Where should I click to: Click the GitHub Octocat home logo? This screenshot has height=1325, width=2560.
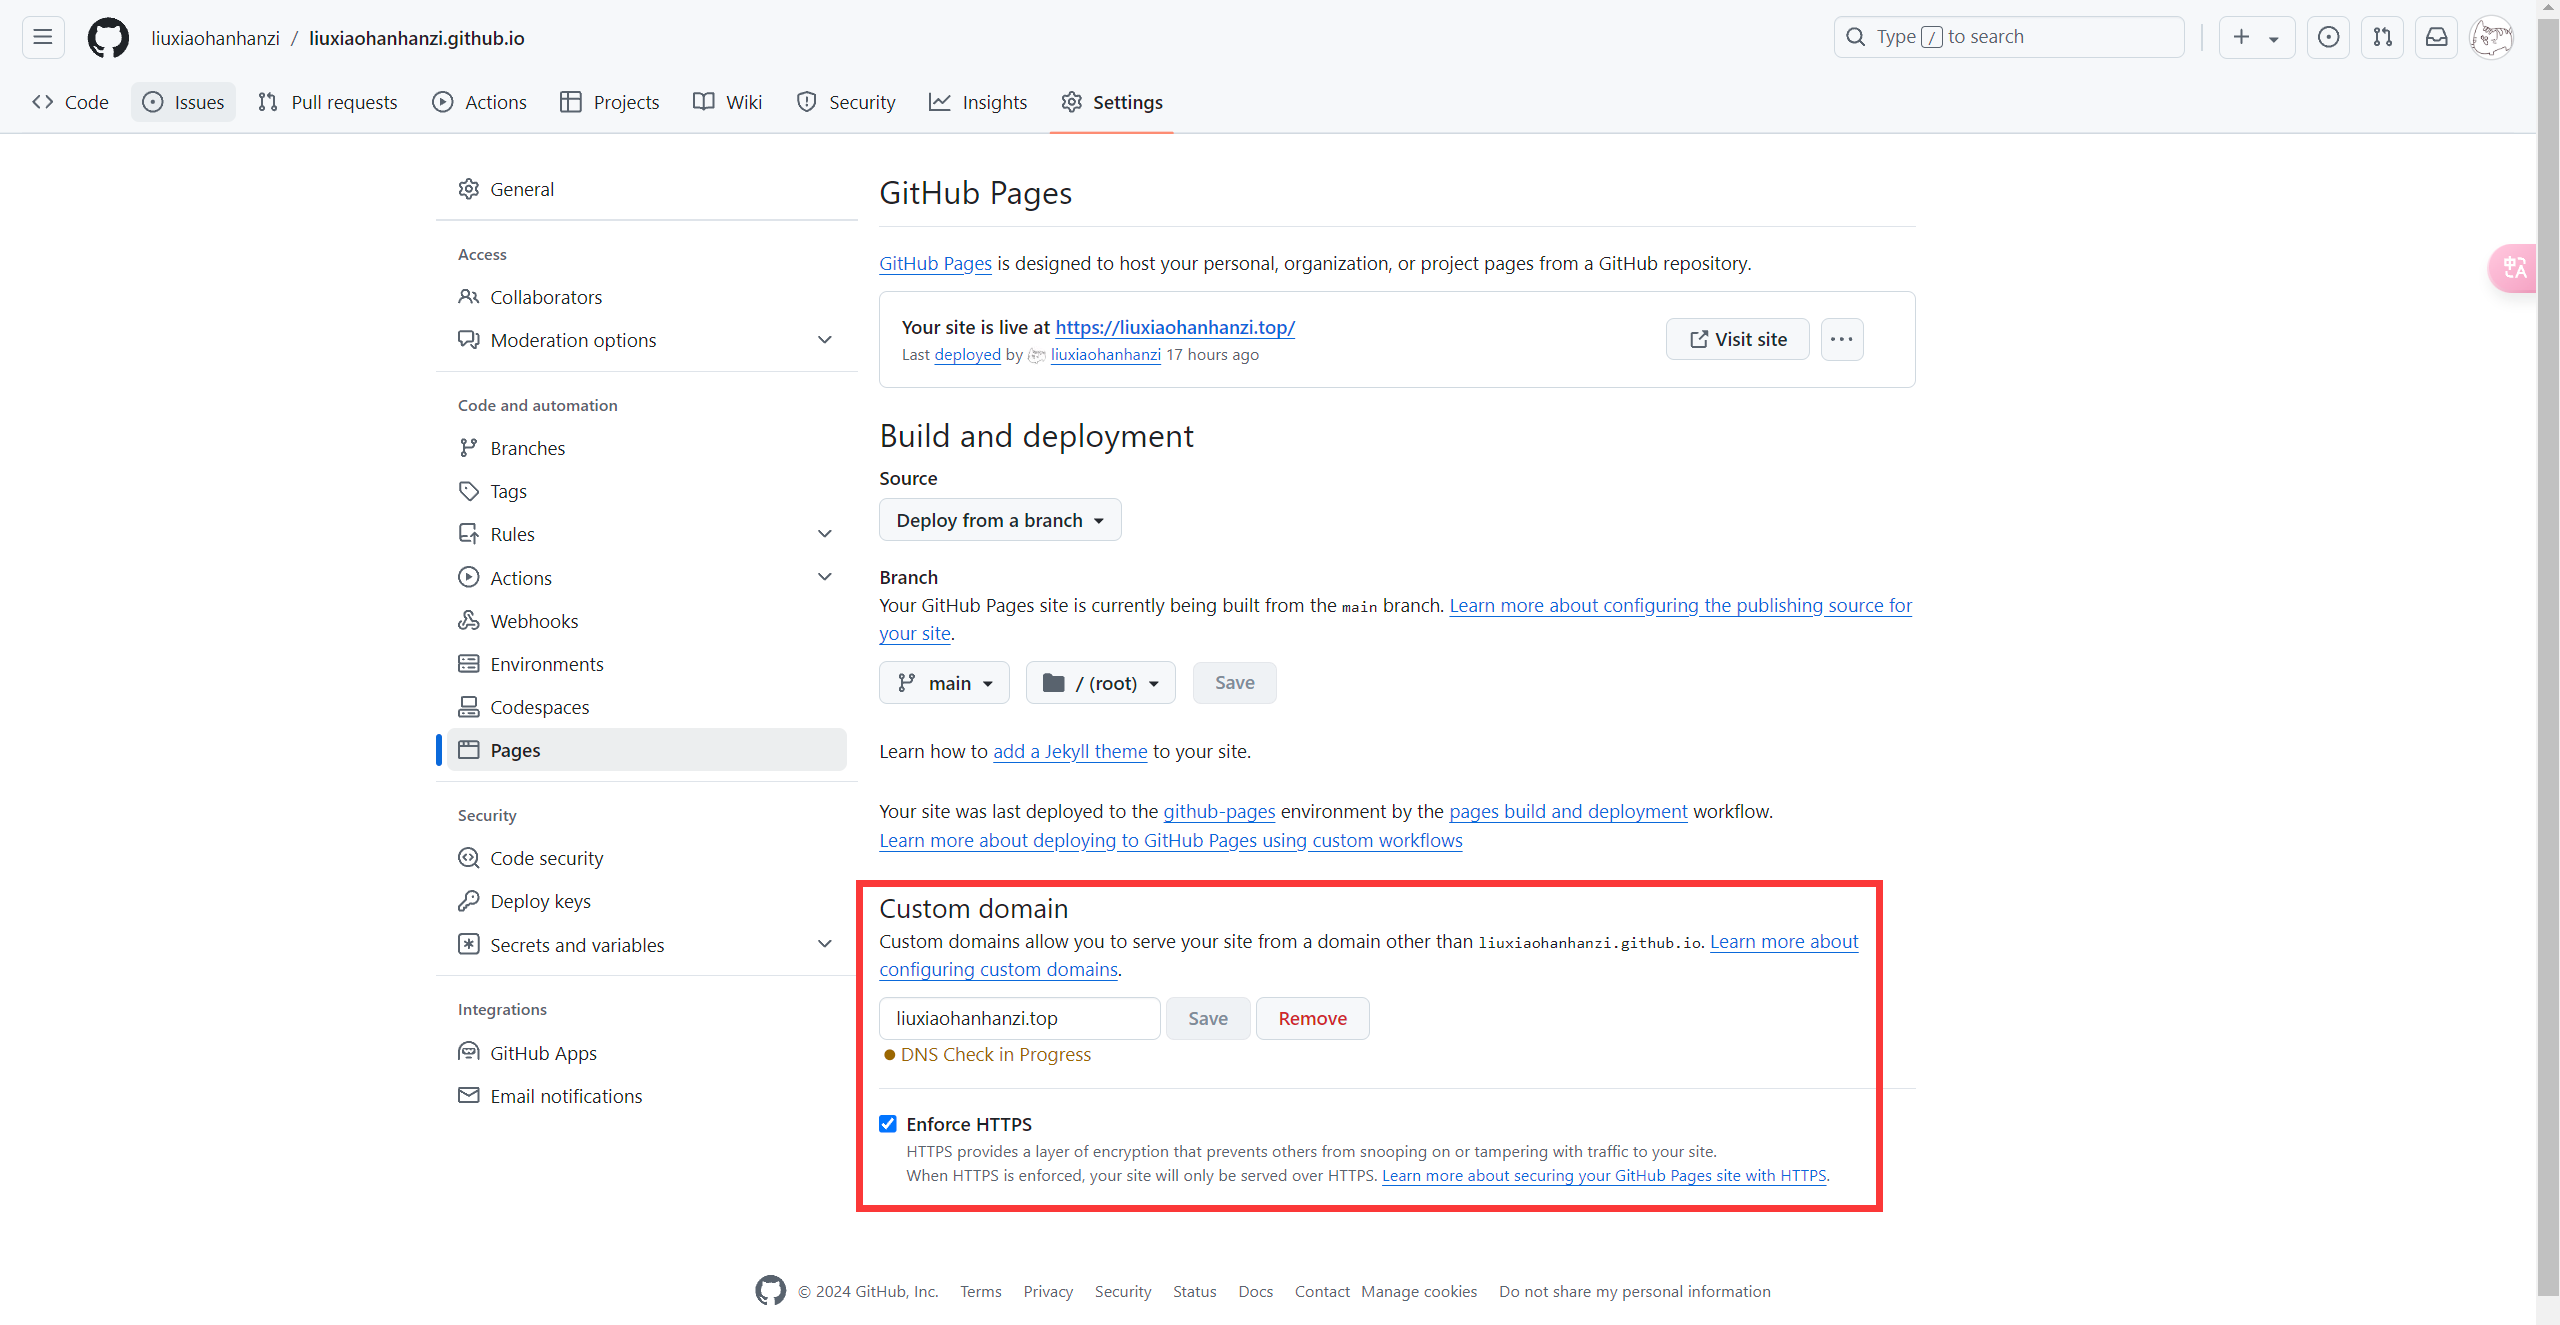[x=108, y=38]
